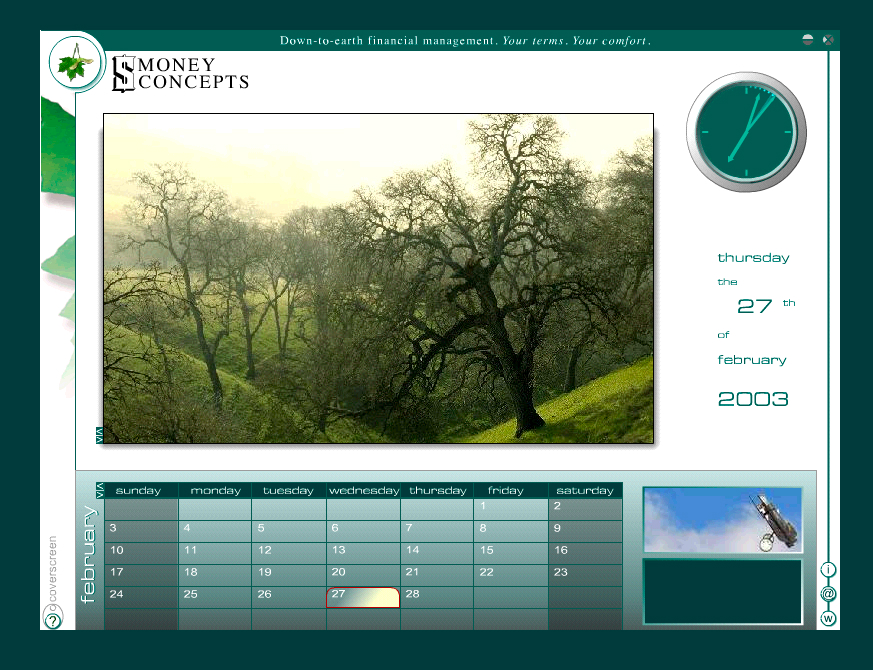
Task: Open the email '@' circle icon
Action: [x=828, y=594]
